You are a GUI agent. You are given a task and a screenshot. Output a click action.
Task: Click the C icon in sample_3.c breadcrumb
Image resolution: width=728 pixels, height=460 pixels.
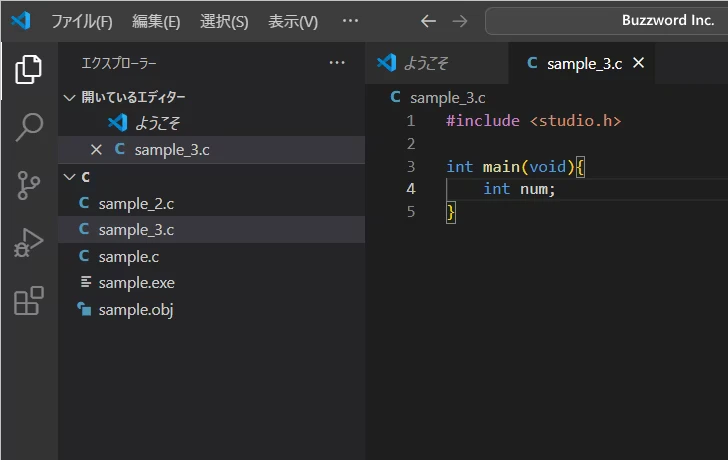tap(396, 97)
